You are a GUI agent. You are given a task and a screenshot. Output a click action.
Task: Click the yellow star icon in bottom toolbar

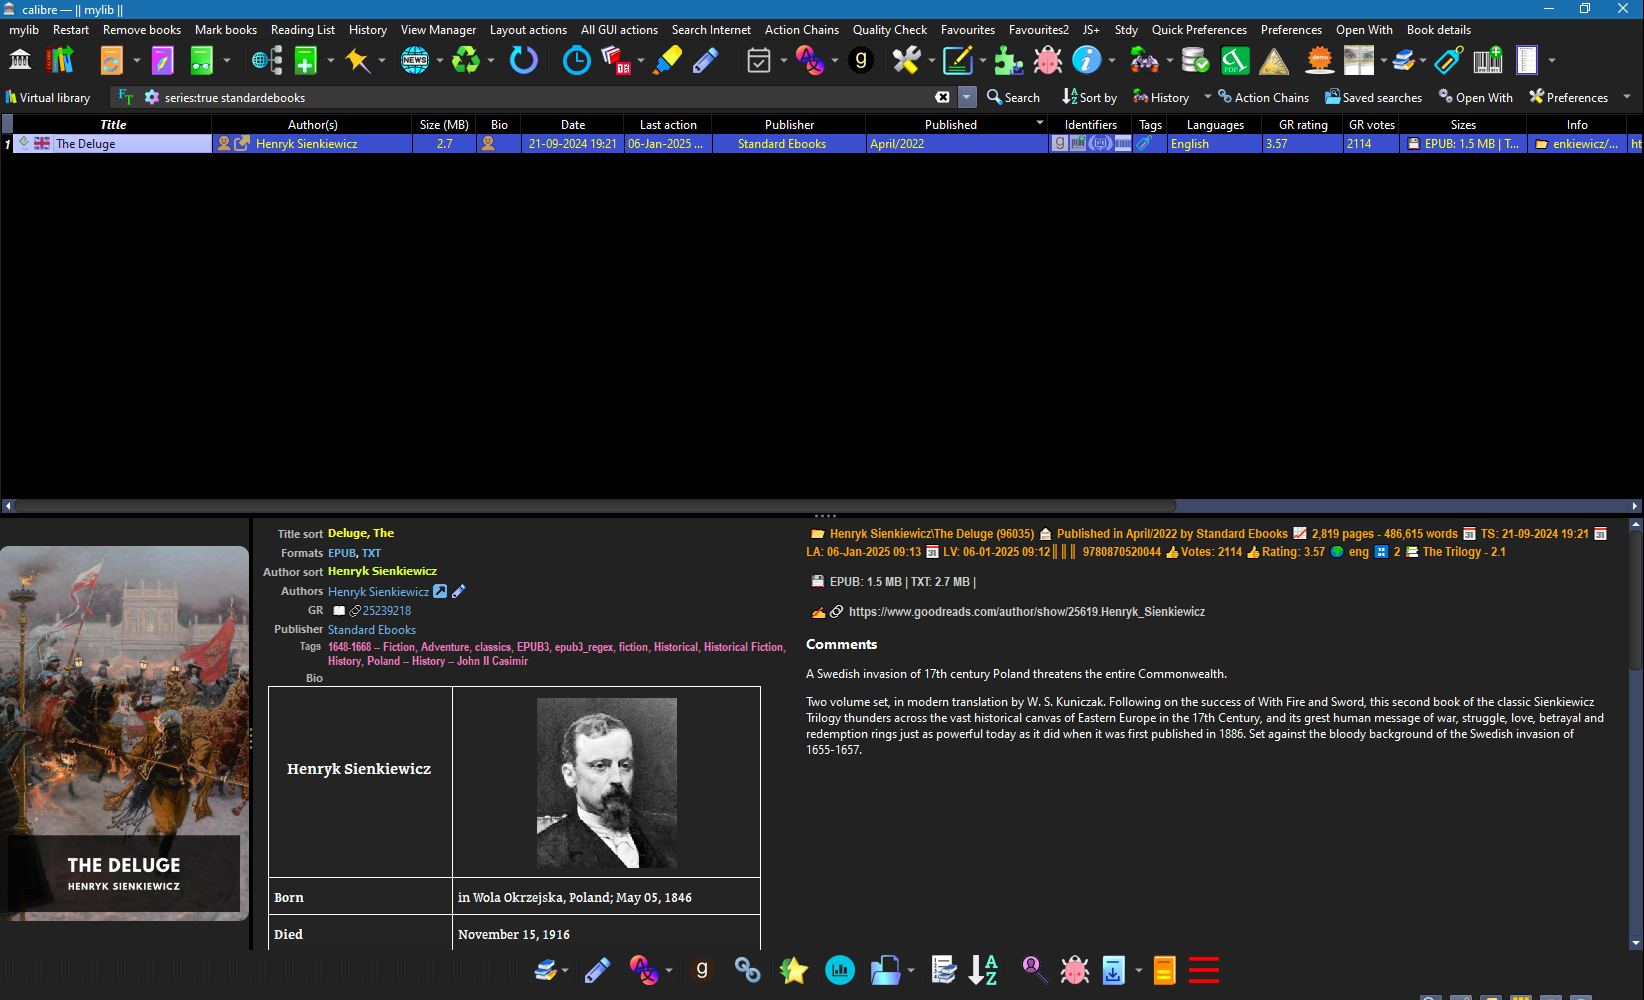pos(794,970)
